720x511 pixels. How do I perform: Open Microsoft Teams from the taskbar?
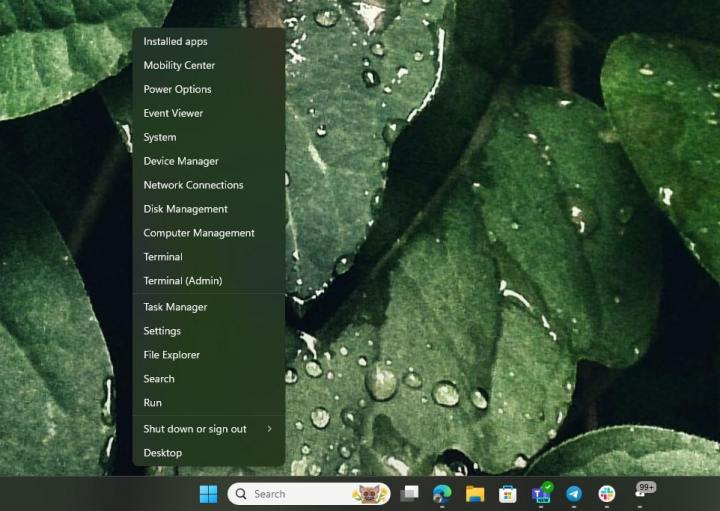[541, 494]
